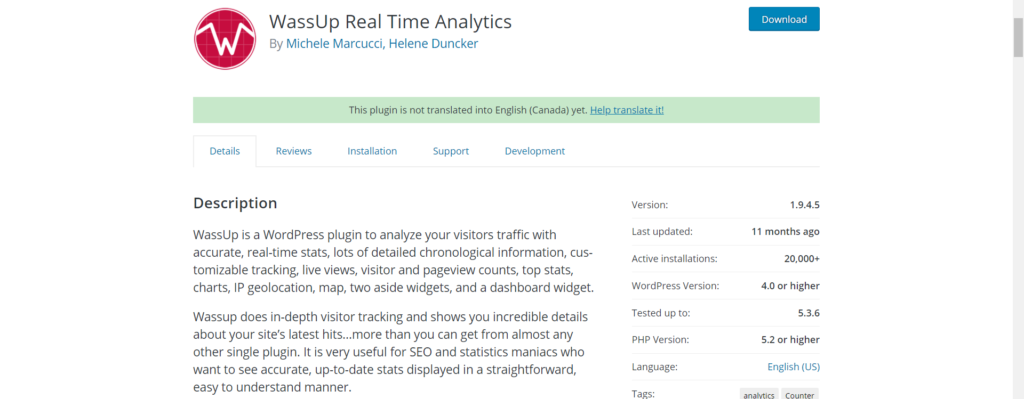View the Development tab
Image resolution: width=1024 pixels, height=399 pixels.
click(534, 151)
